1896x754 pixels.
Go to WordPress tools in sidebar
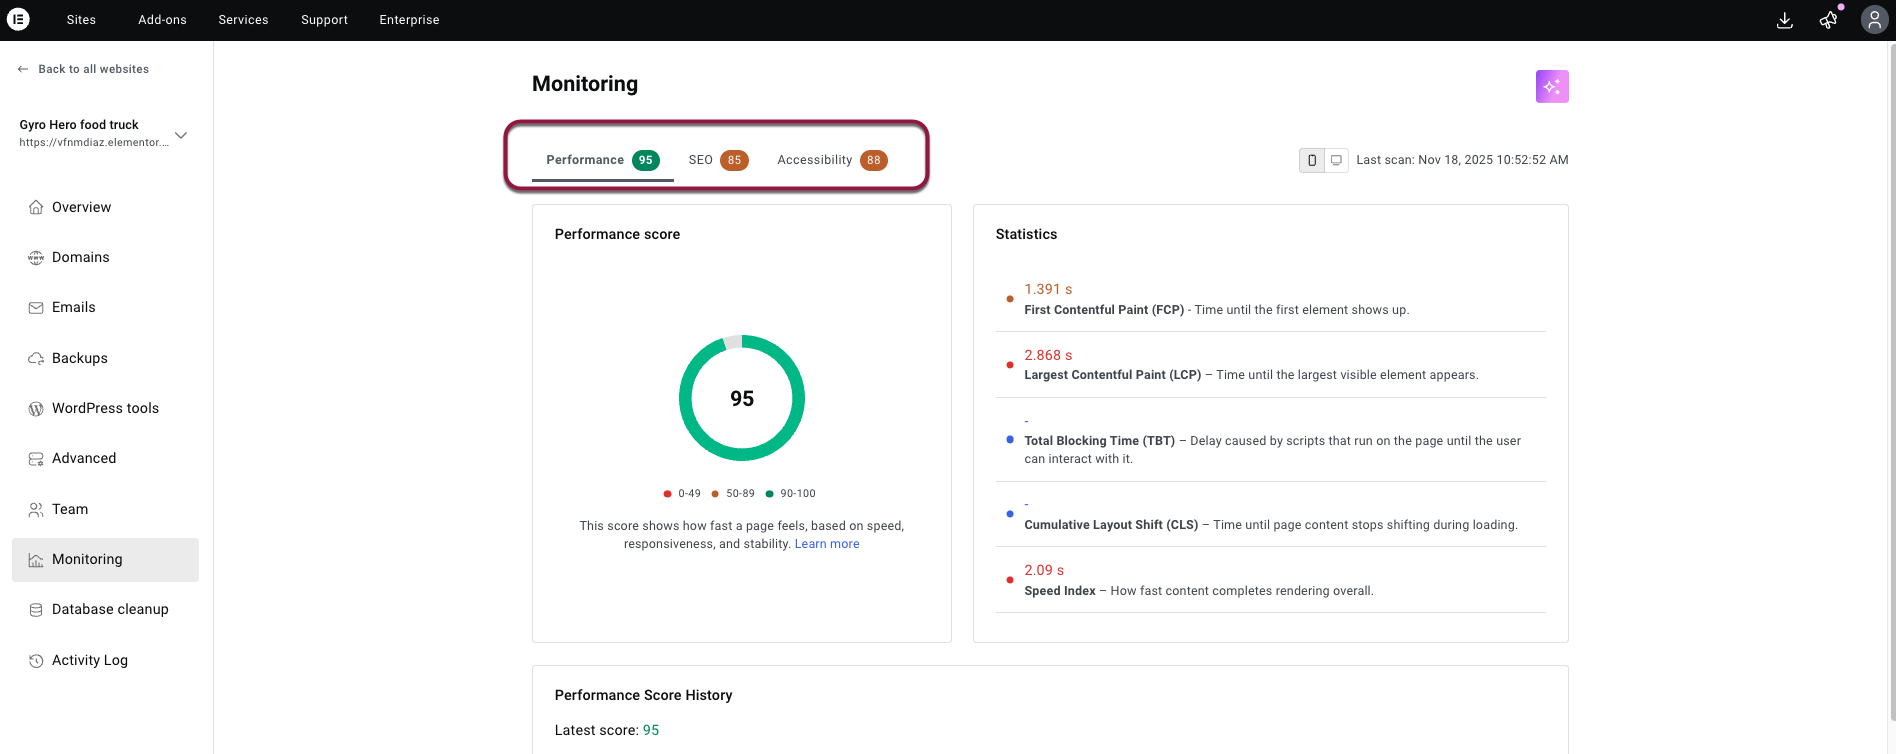[x=105, y=408]
